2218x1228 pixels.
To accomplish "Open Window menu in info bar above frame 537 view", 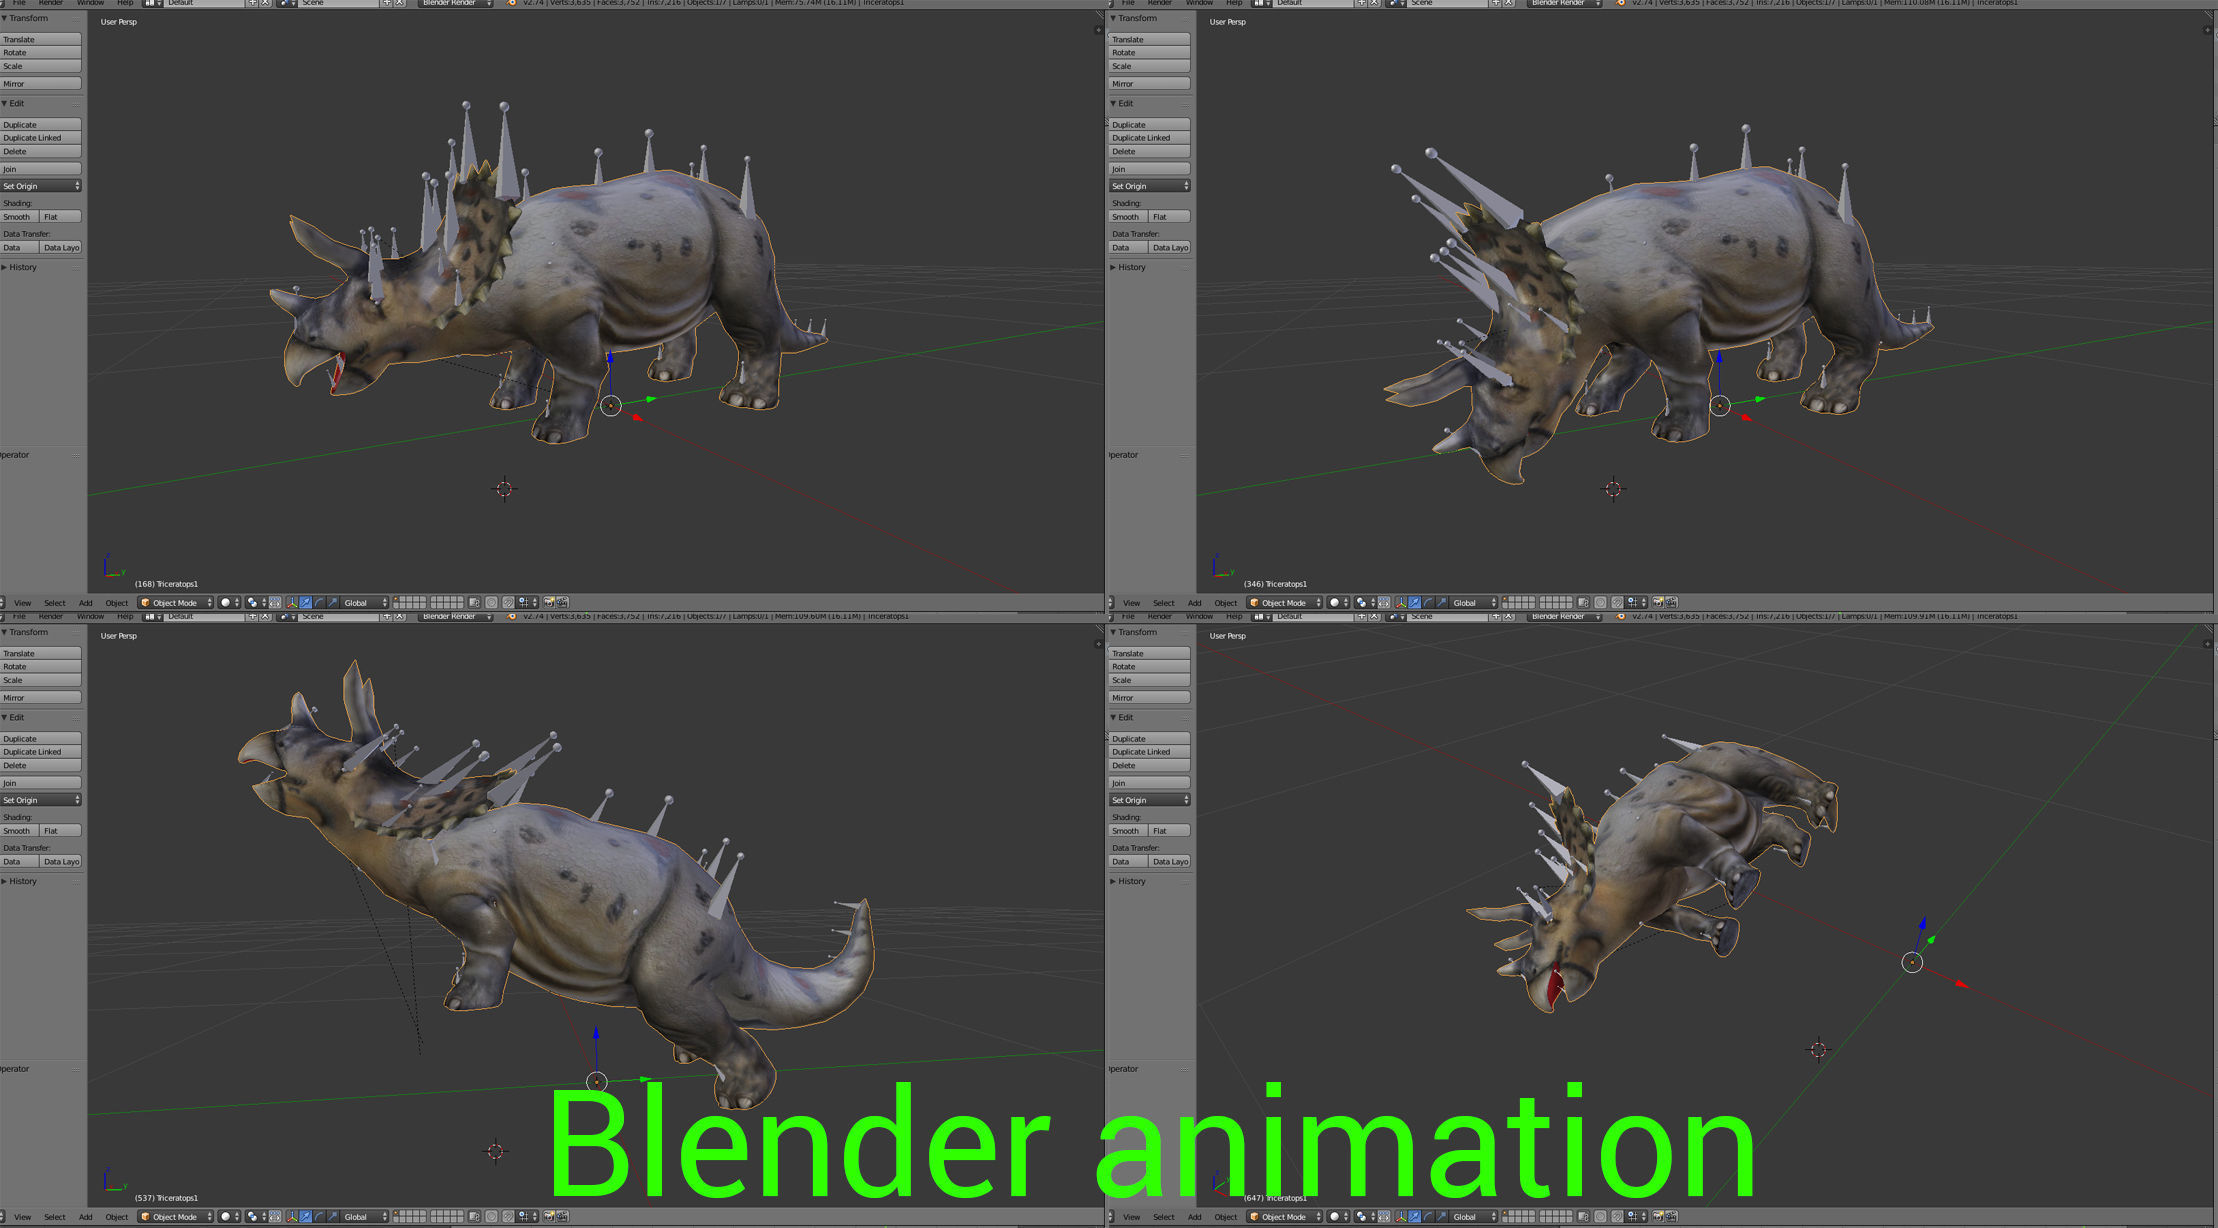I will point(90,616).
